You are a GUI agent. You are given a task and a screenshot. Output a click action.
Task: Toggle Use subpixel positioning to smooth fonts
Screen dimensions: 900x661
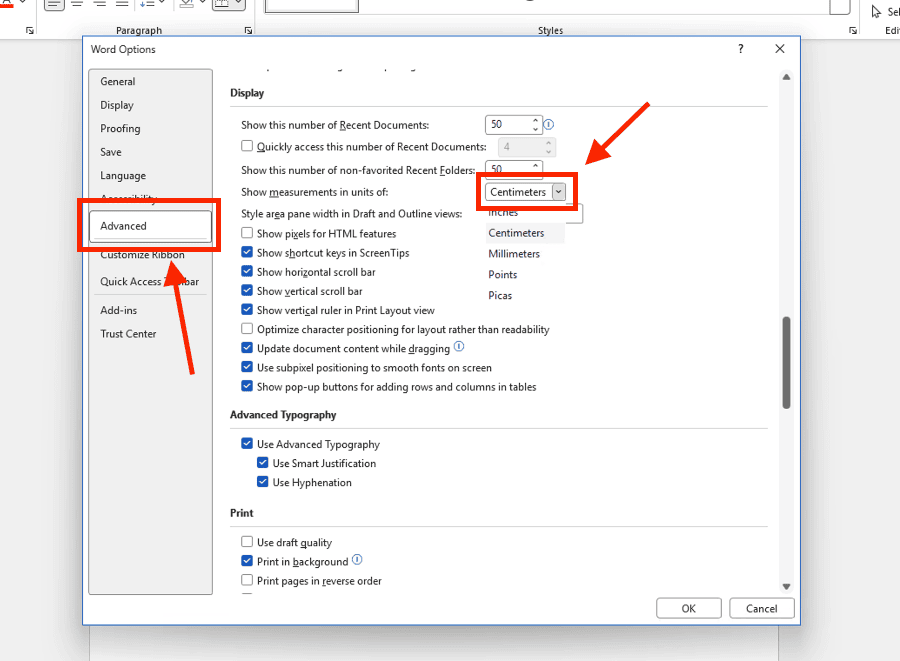coord(247,367)
